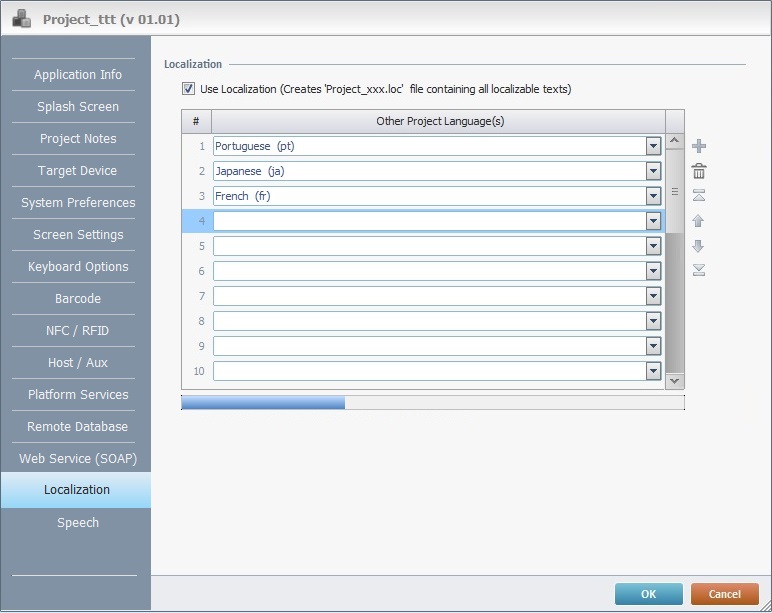Image resolution: width=772 pixels, height=613 pixels.
Task: Uncheck the Use Localization checkbox
Action: tap(188, 89)
